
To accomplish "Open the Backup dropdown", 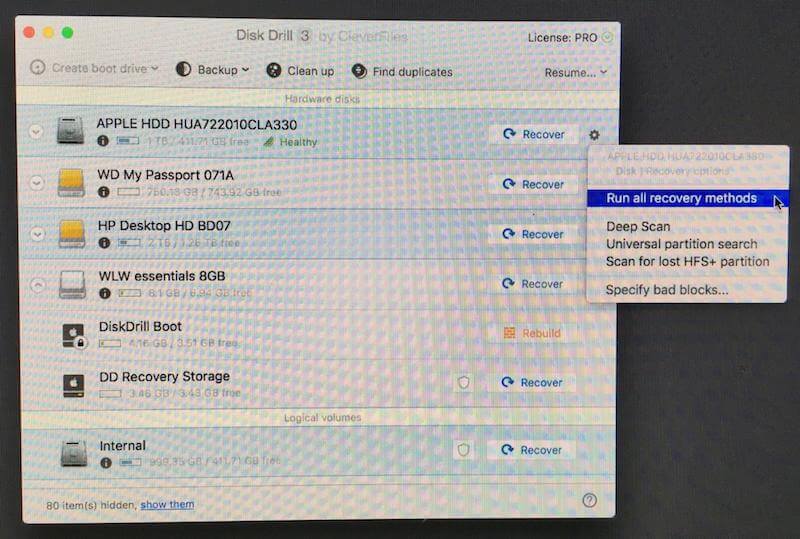I will (212, 69).
